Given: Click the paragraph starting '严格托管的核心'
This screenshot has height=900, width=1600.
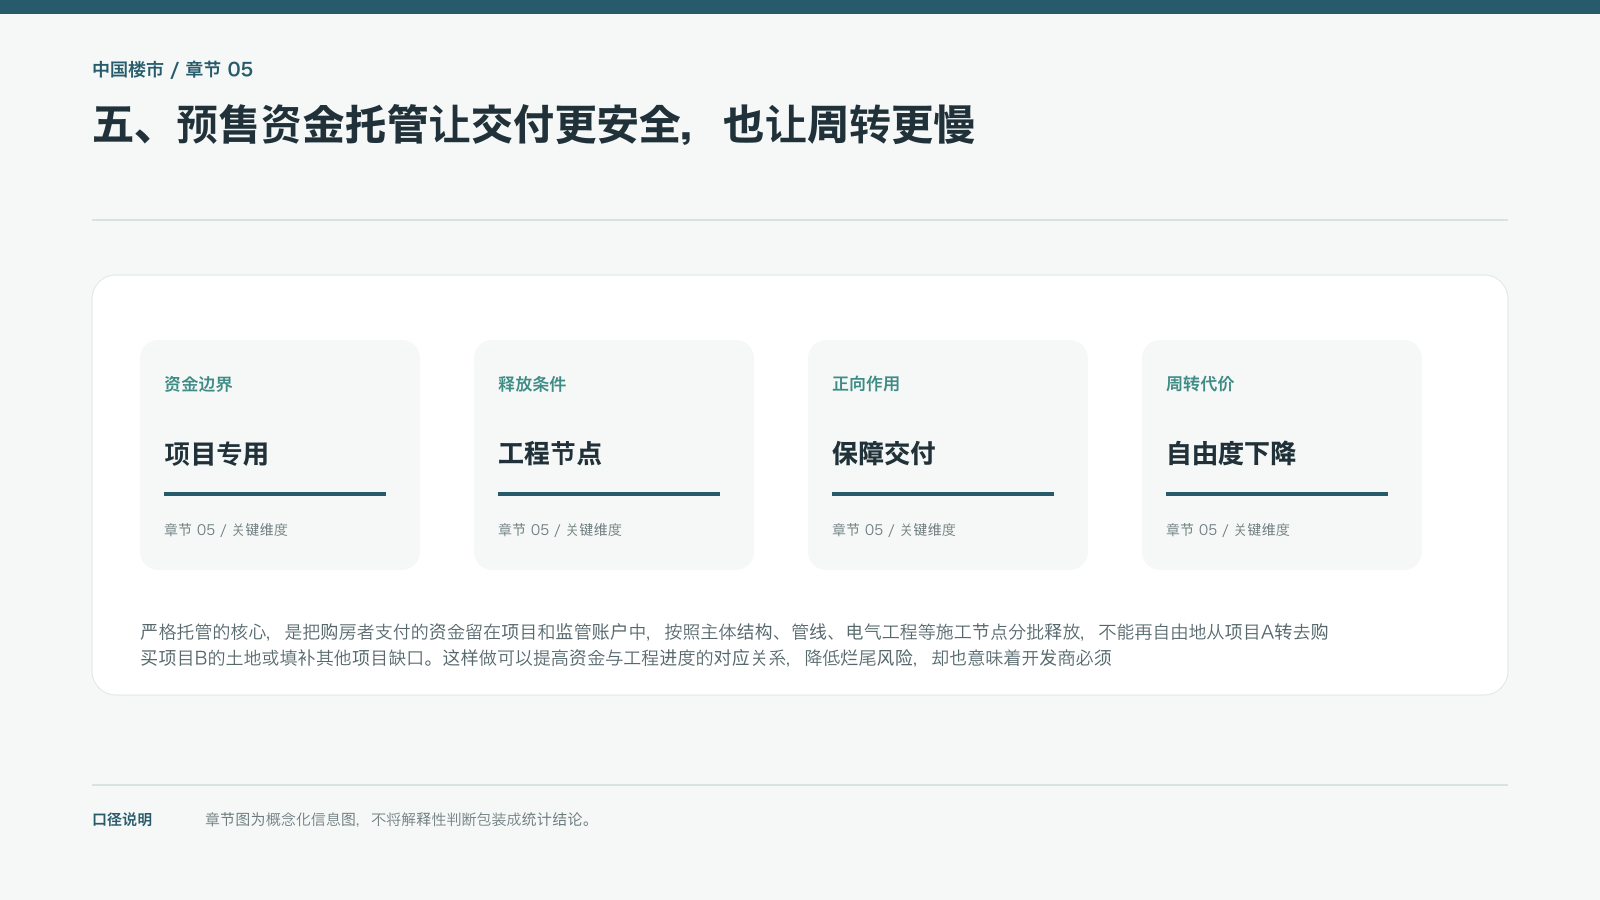Looking at the screenshot, I should [735, 645].
